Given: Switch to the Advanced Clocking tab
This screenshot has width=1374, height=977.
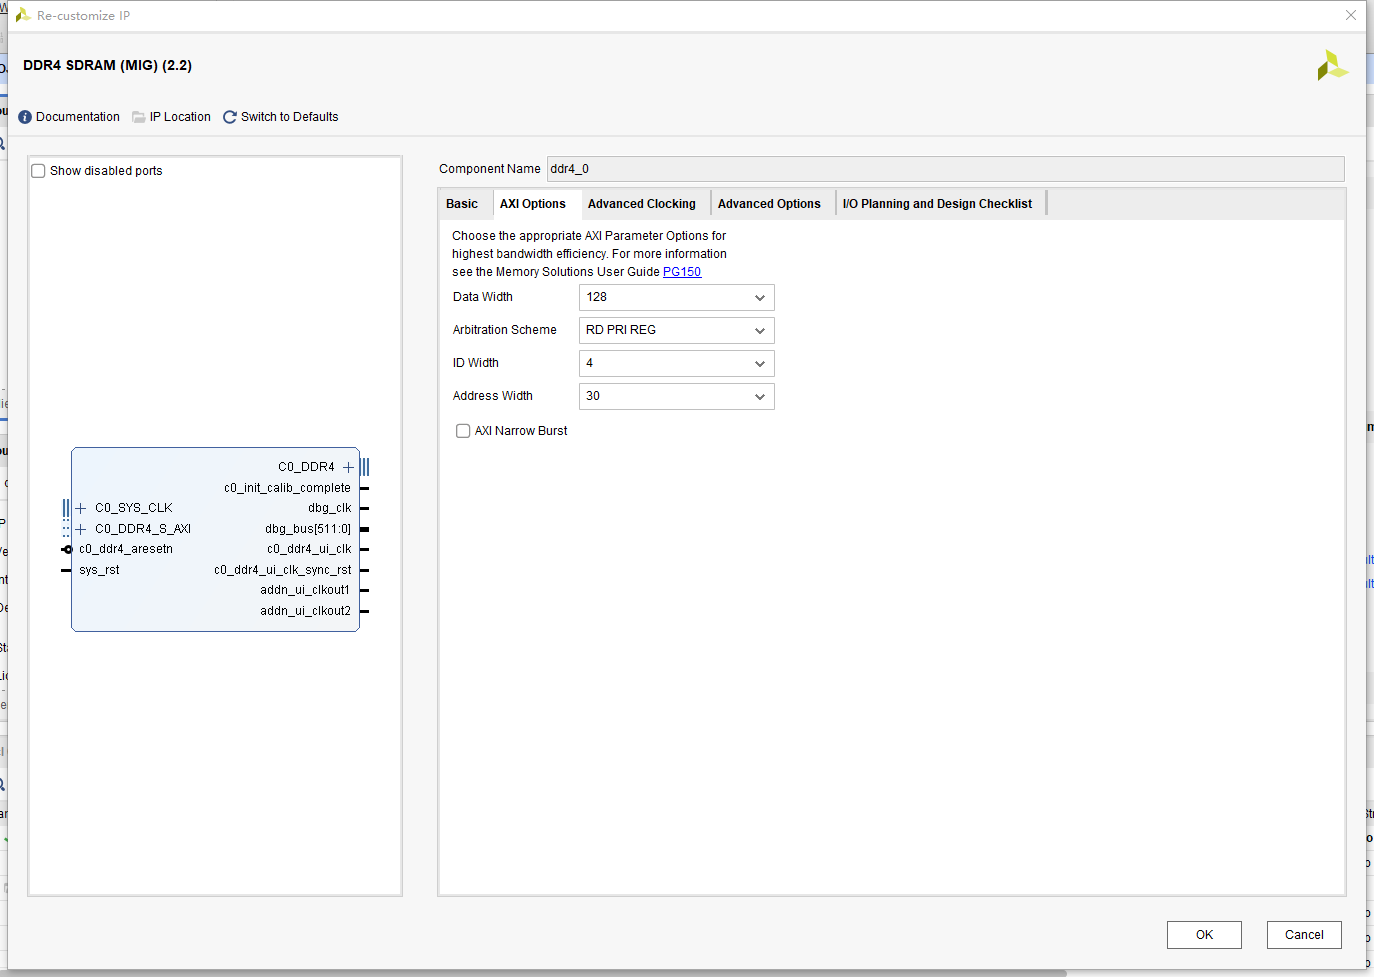Looking at the screenshot, I should 642,204.
